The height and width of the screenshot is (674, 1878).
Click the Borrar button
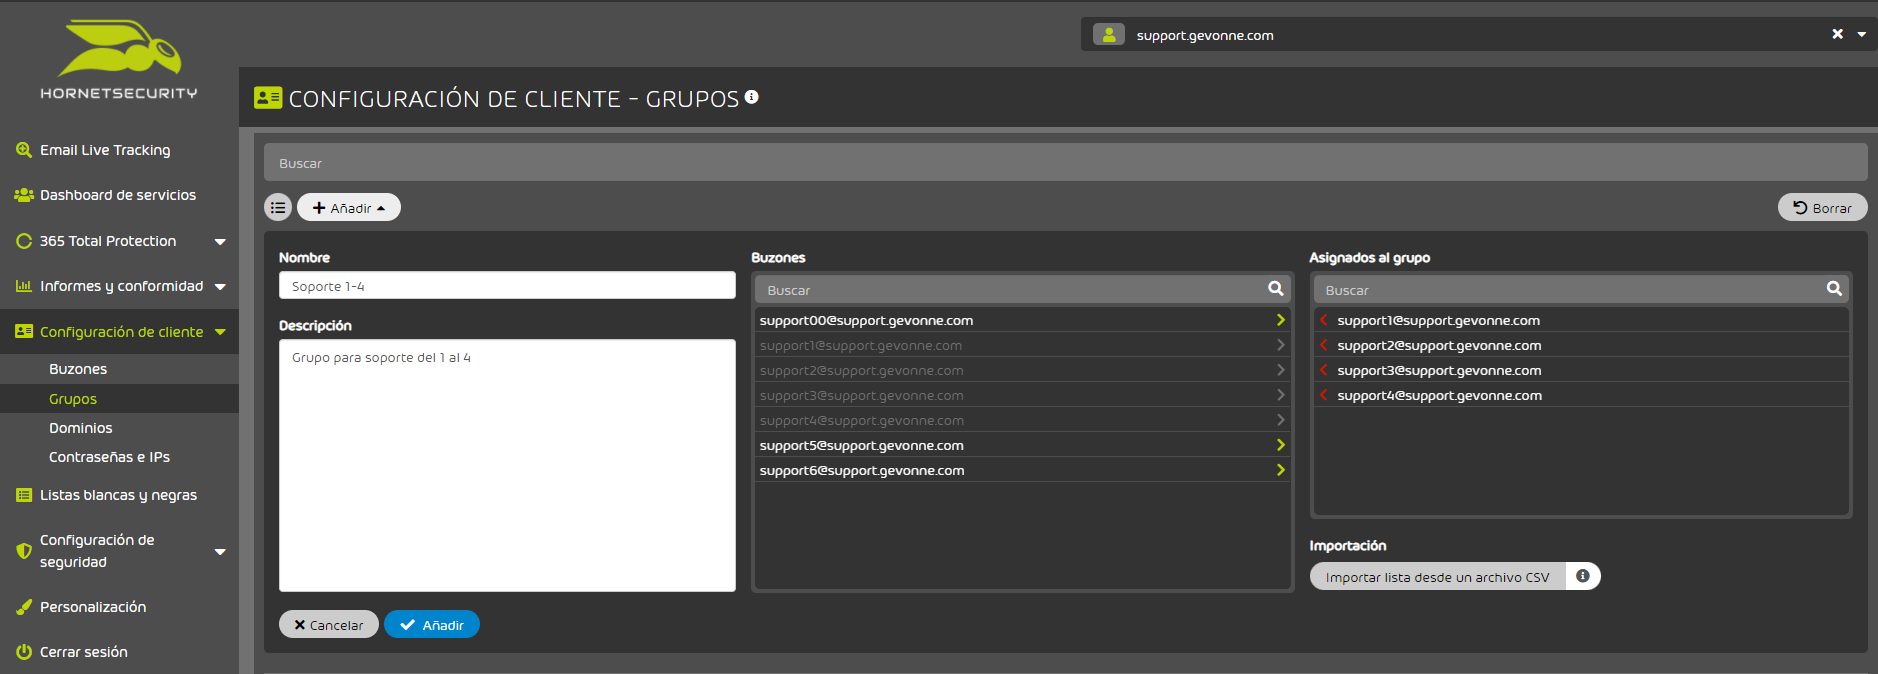[1822, 207]
